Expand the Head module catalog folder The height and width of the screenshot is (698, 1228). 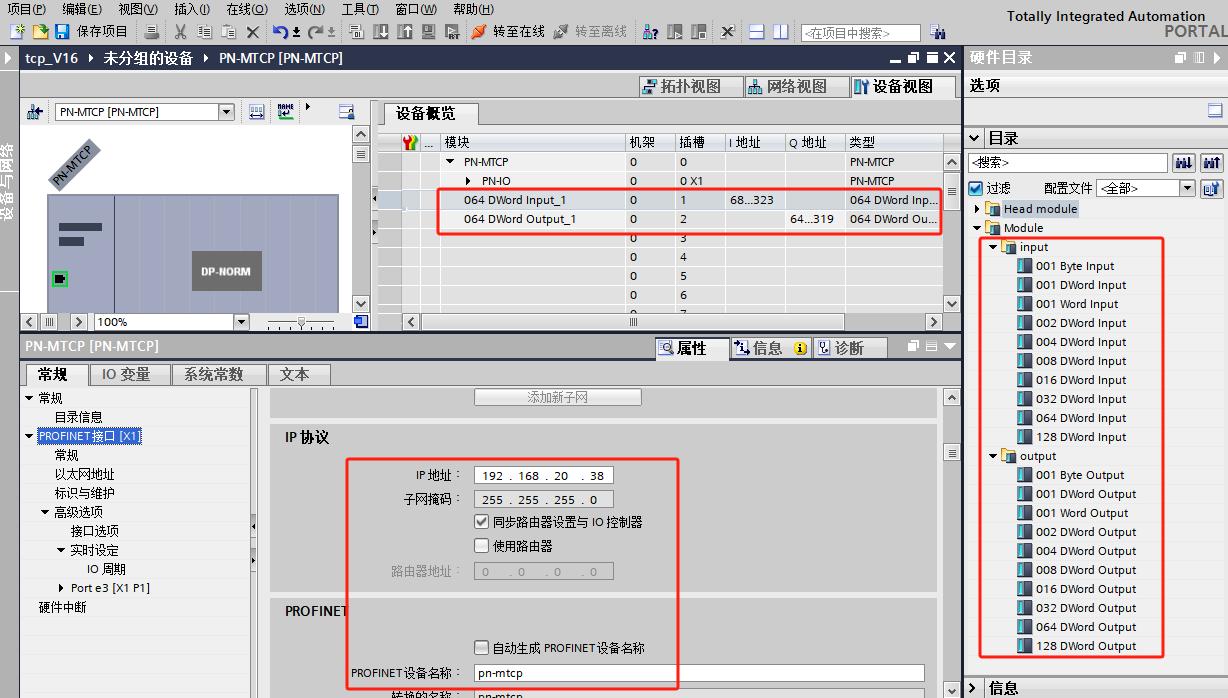click(978, 209)
